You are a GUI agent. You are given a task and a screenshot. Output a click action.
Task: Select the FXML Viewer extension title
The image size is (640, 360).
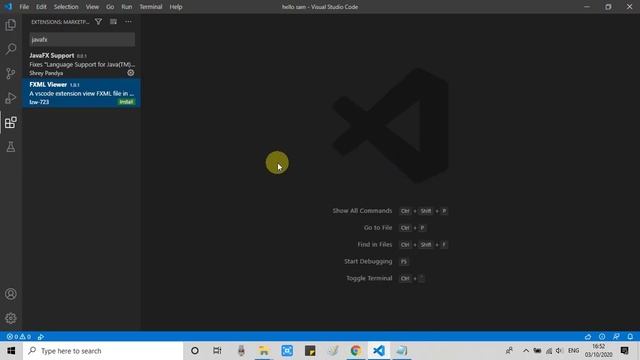48,84
